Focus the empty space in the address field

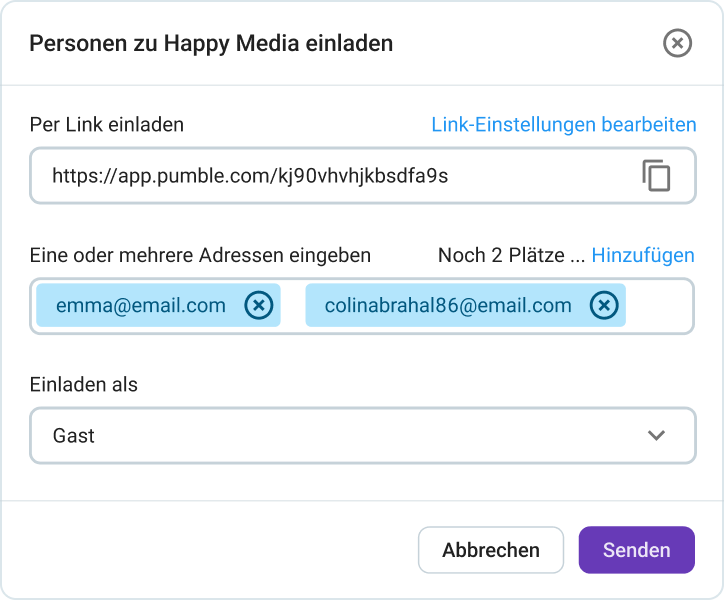pos(658,306)
